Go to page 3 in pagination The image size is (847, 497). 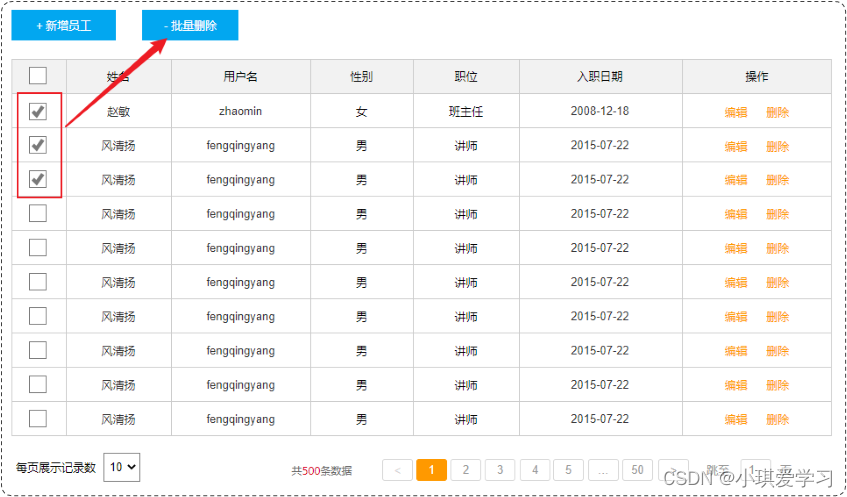pyautogui.click(x=500, y=470)
